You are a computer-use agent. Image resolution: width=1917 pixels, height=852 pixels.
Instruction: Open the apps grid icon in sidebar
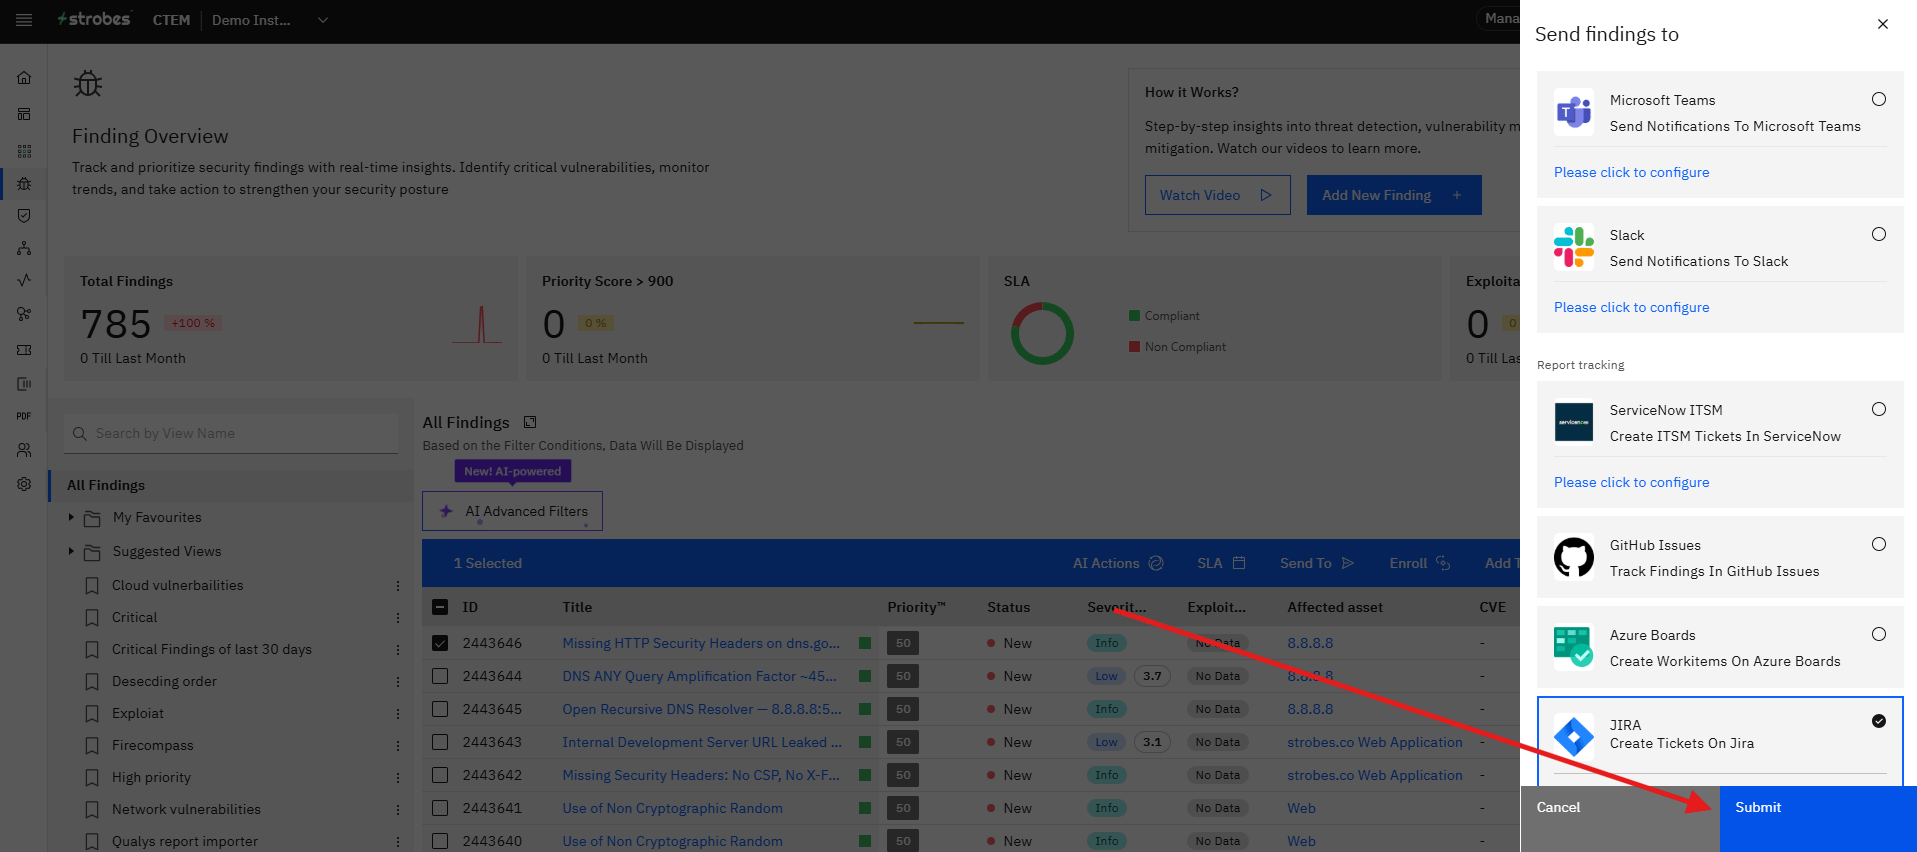point(24,151)
